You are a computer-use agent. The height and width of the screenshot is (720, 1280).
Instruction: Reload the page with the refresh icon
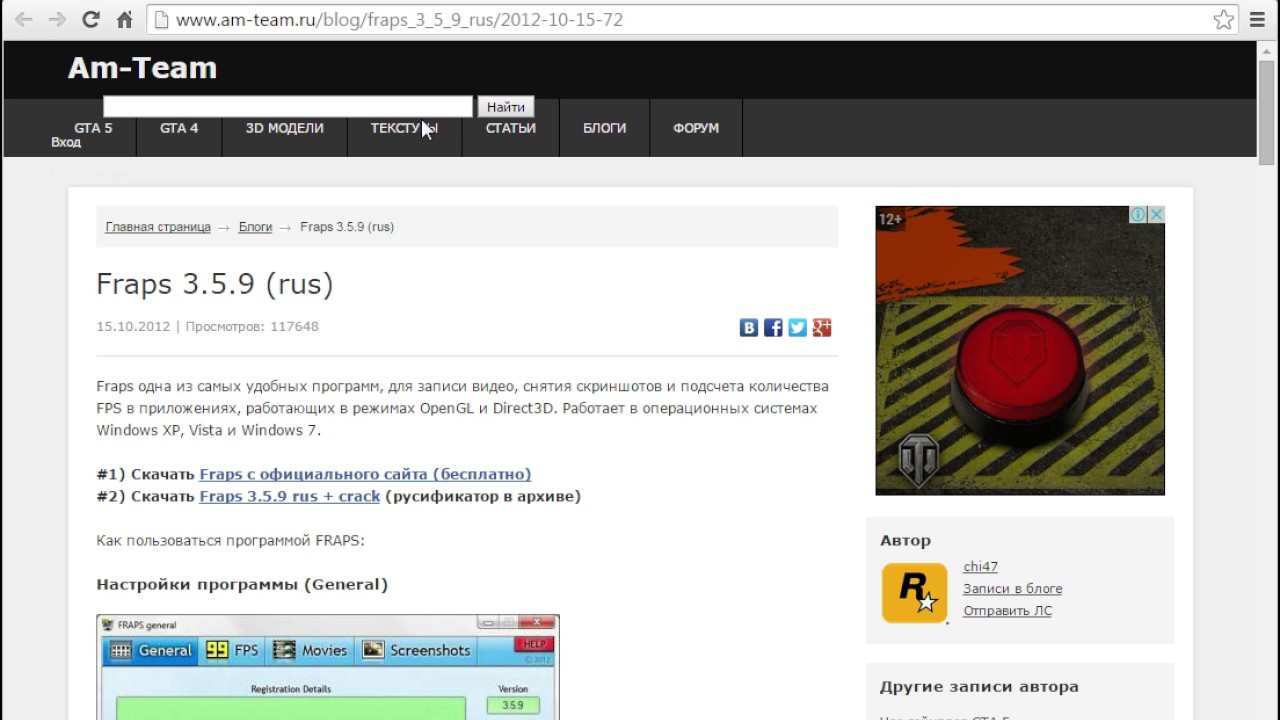coord(91,19)
